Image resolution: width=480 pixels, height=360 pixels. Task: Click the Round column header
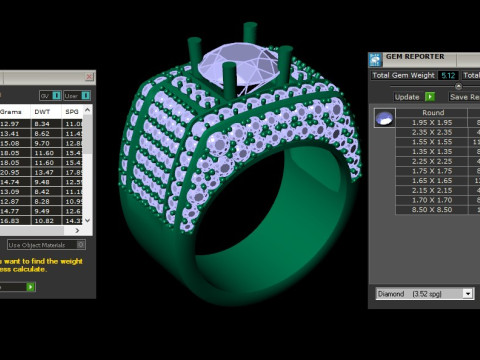433,113
